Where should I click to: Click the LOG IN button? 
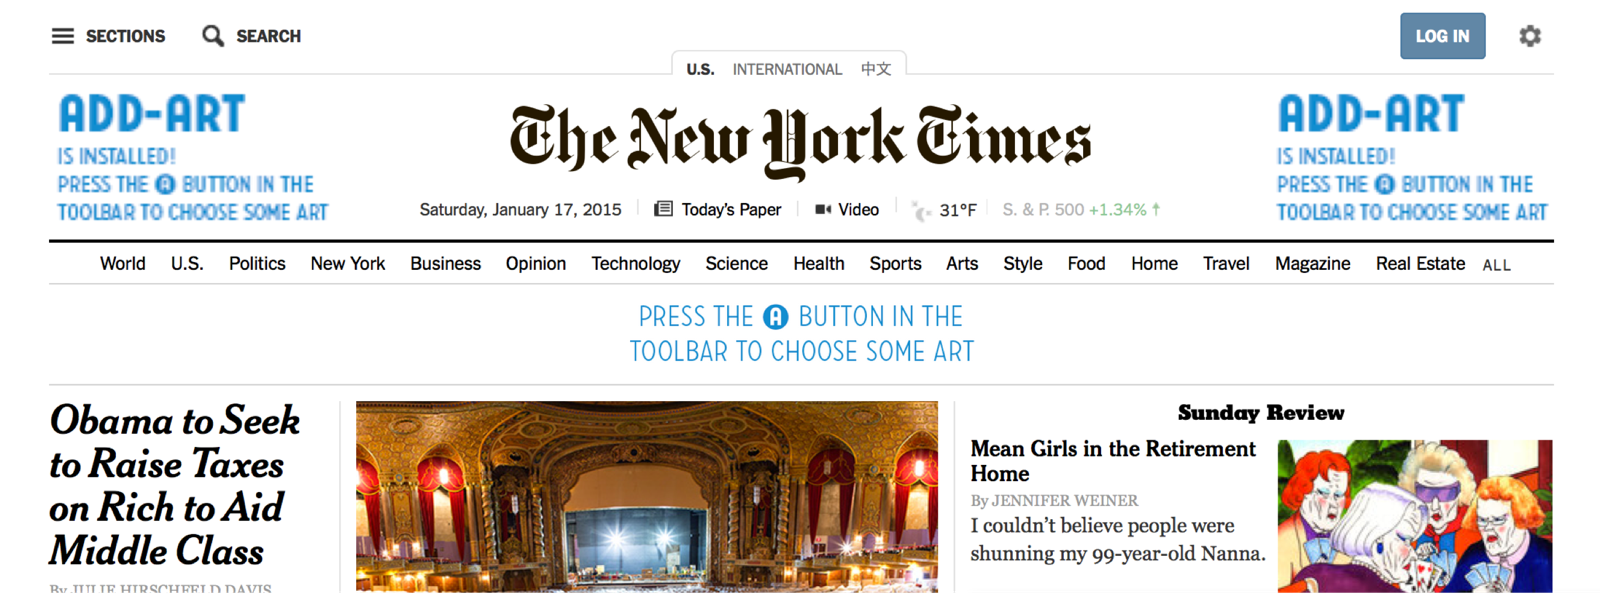click(1442, 36)
